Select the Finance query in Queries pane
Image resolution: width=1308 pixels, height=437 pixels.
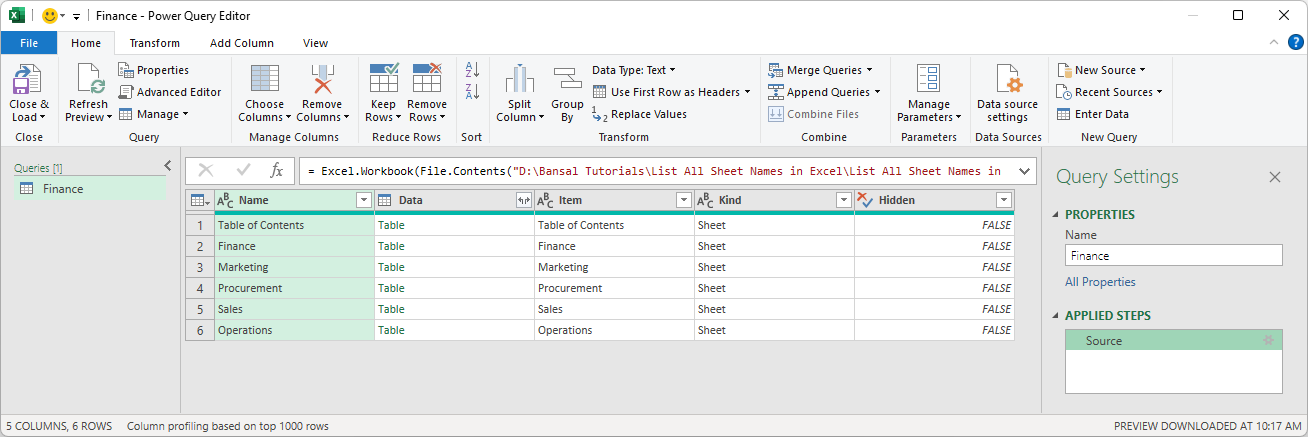coord(89,189)
